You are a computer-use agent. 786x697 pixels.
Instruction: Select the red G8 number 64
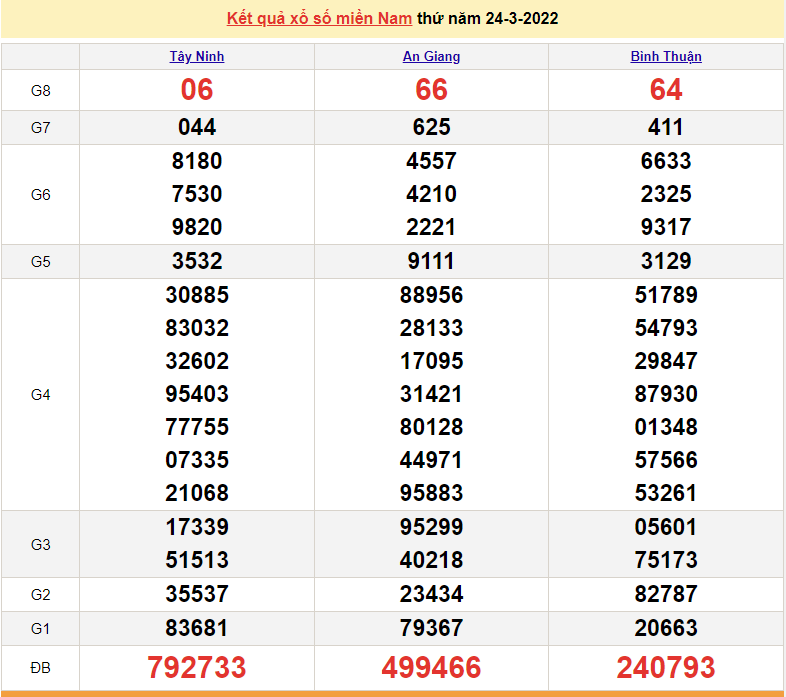(666, 90)
